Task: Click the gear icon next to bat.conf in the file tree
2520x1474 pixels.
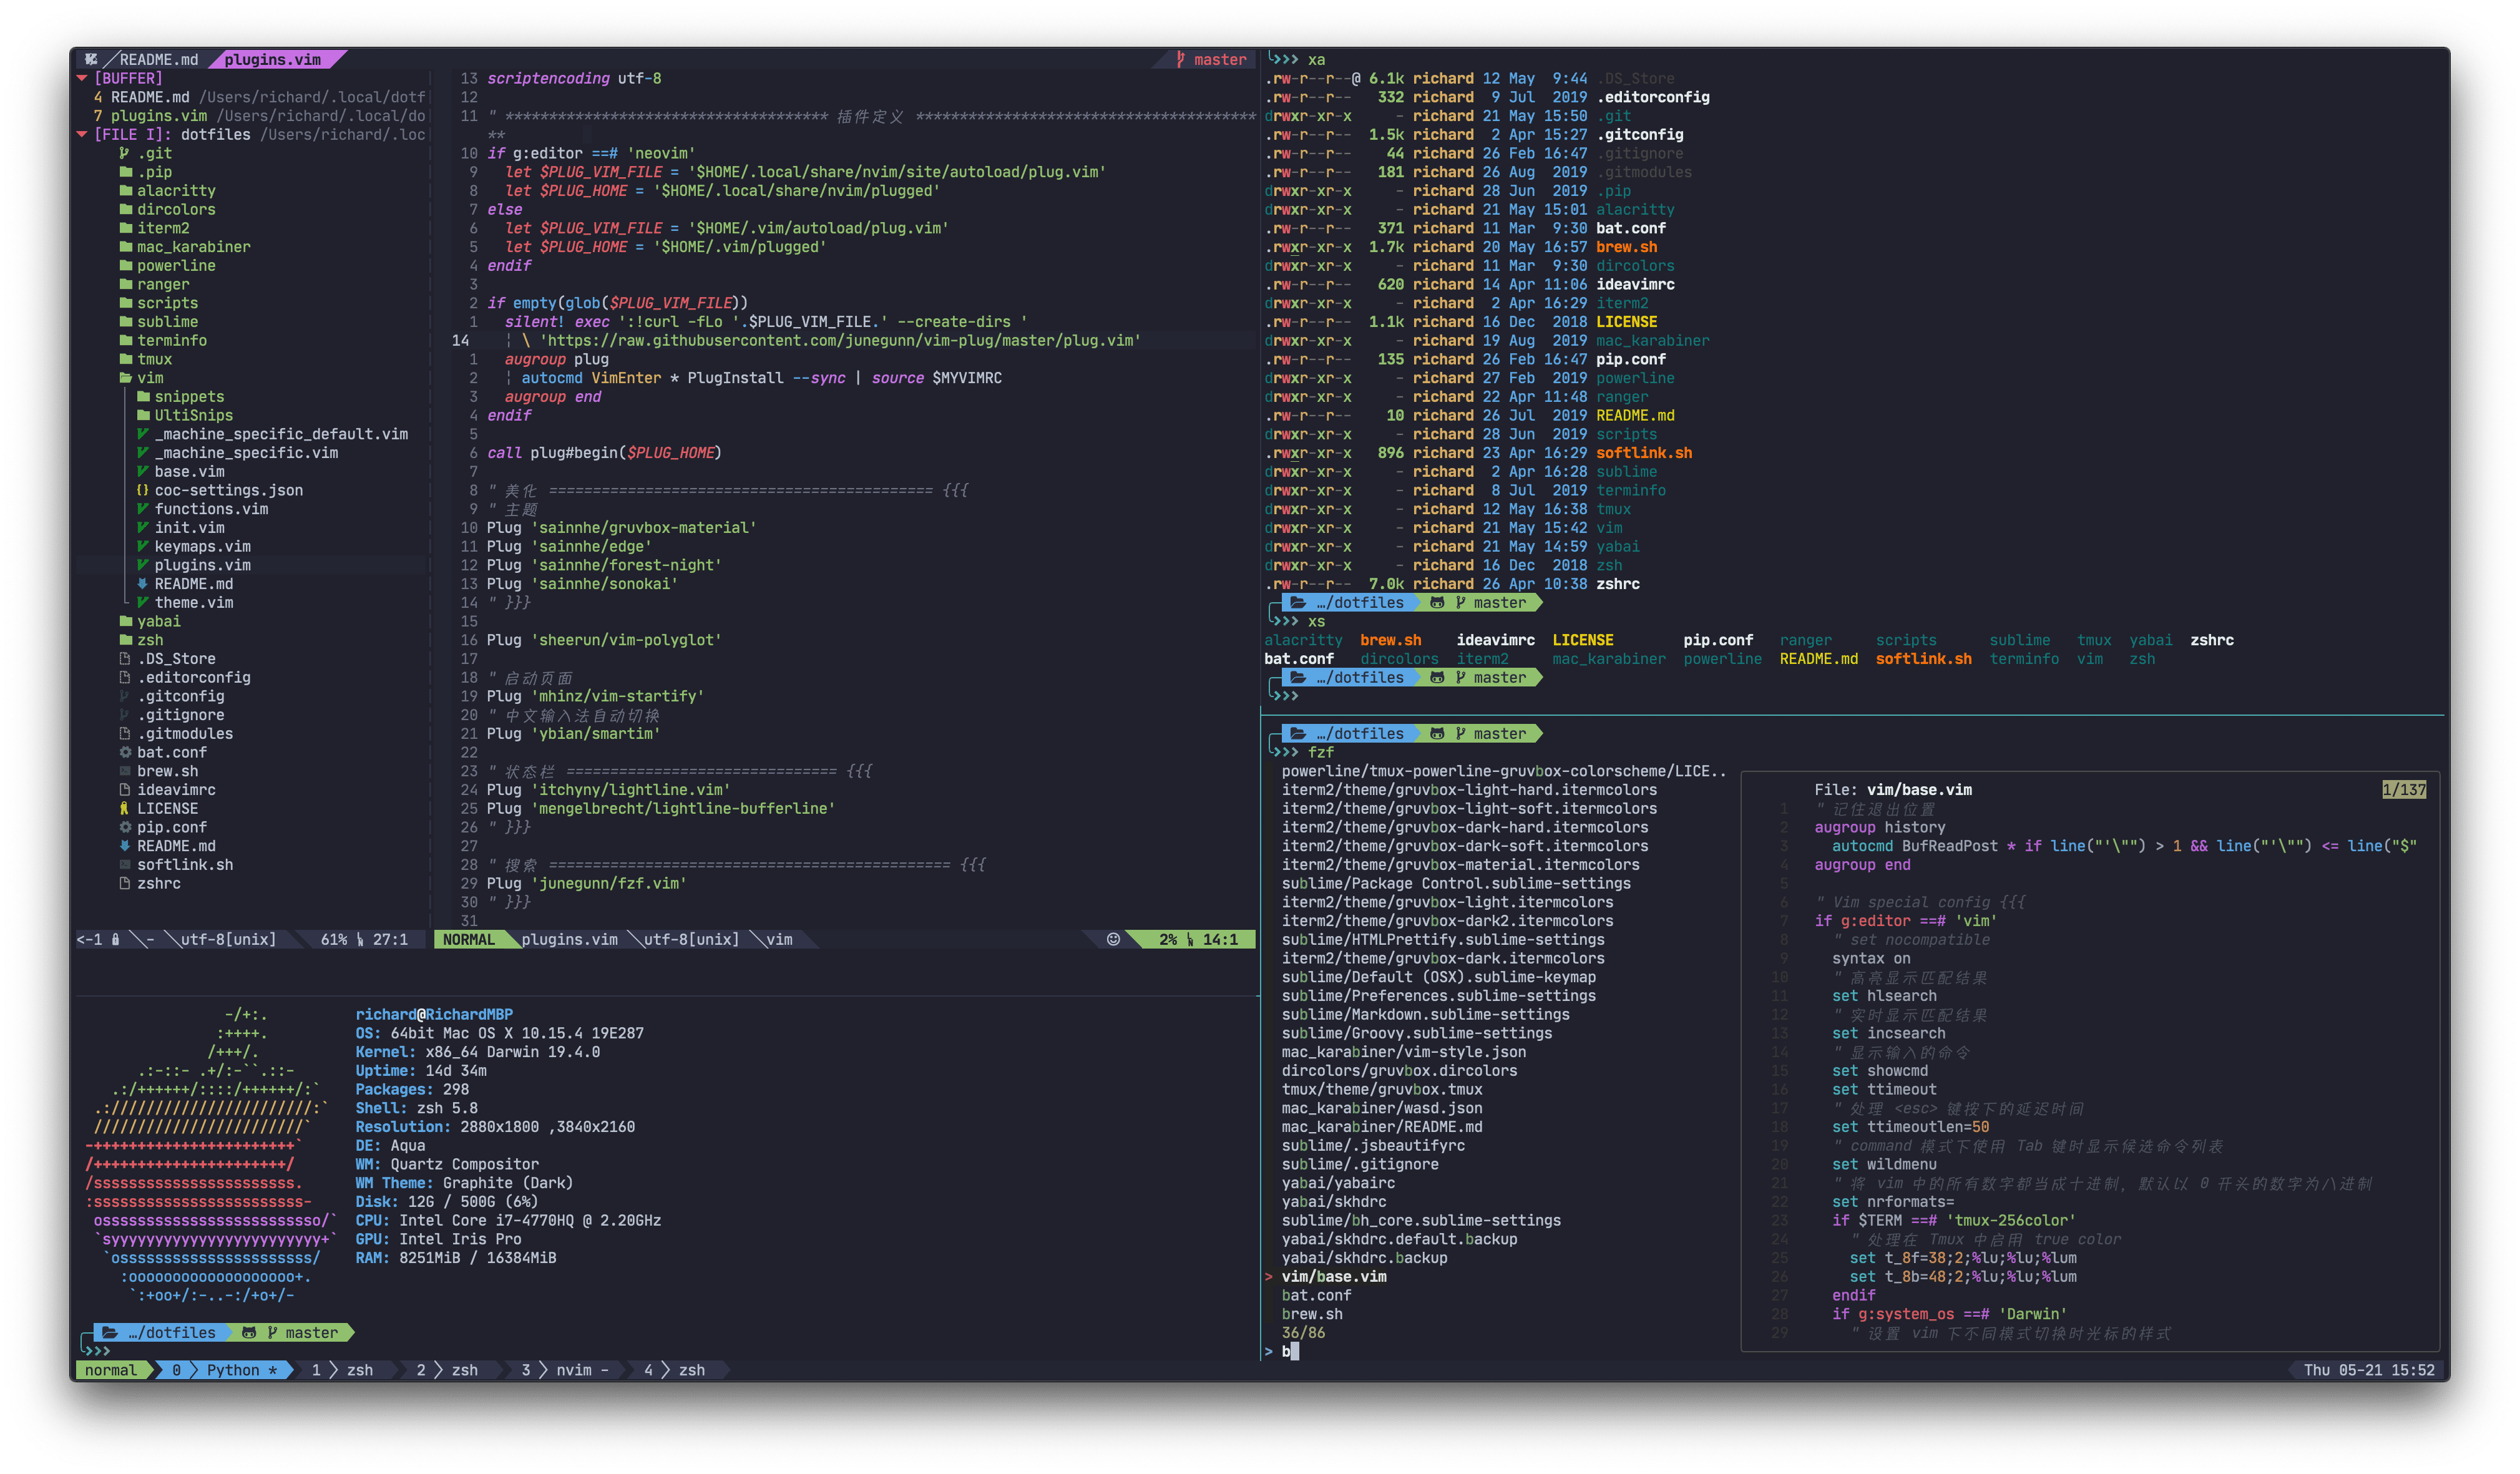Action: pos(125,752)
